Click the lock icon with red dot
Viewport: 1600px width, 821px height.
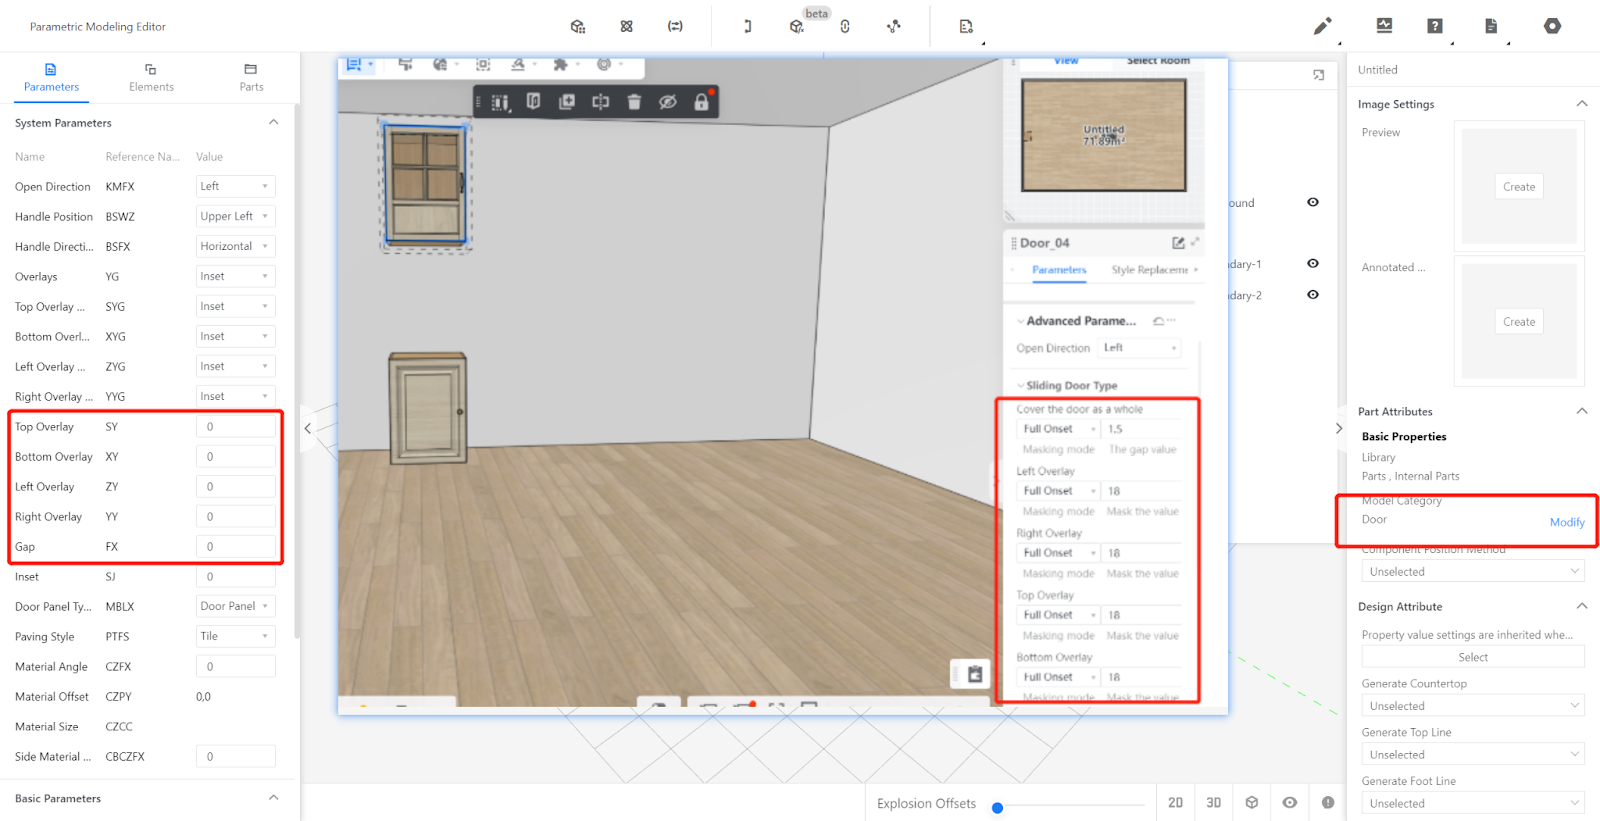701,102
